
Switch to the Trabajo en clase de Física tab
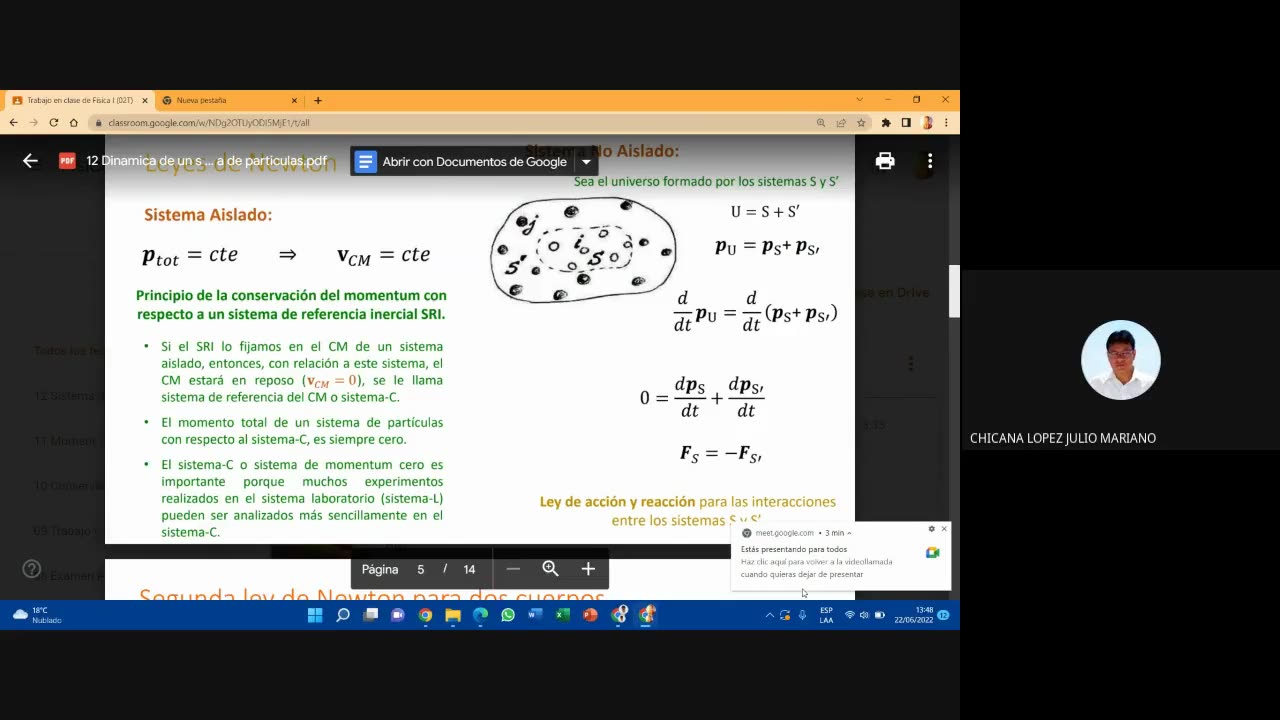80,100
